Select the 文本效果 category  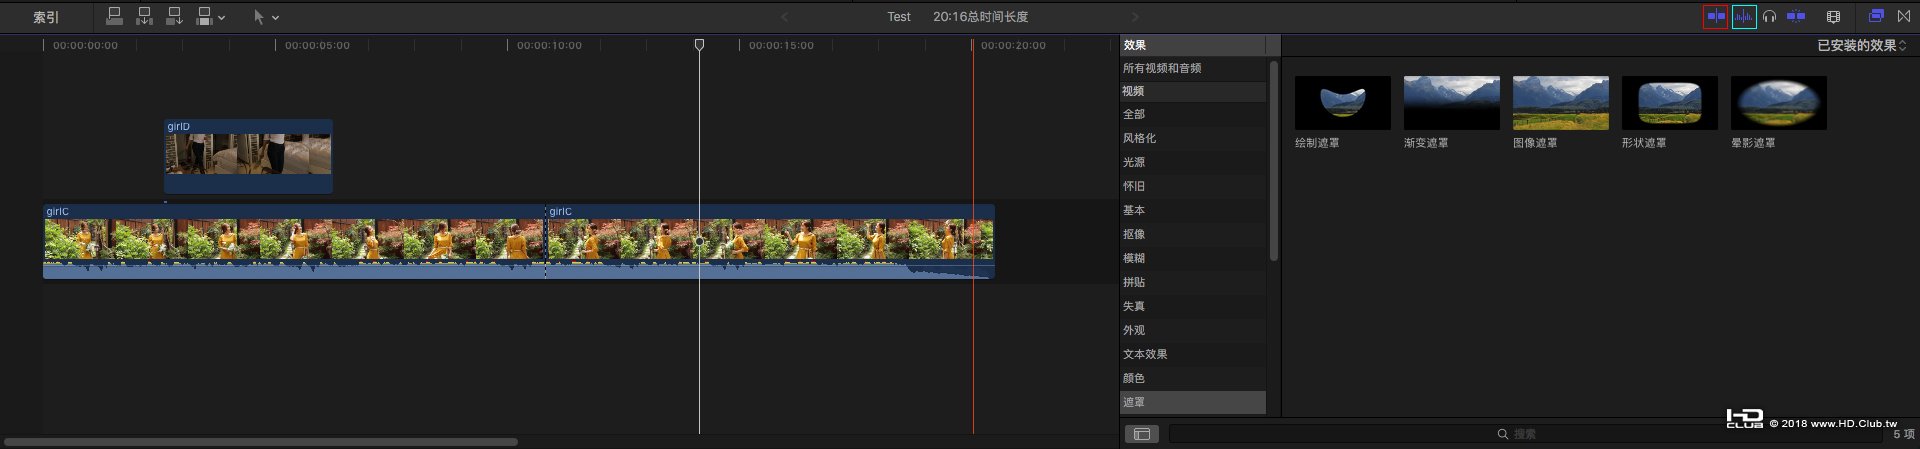[1192, 354]
